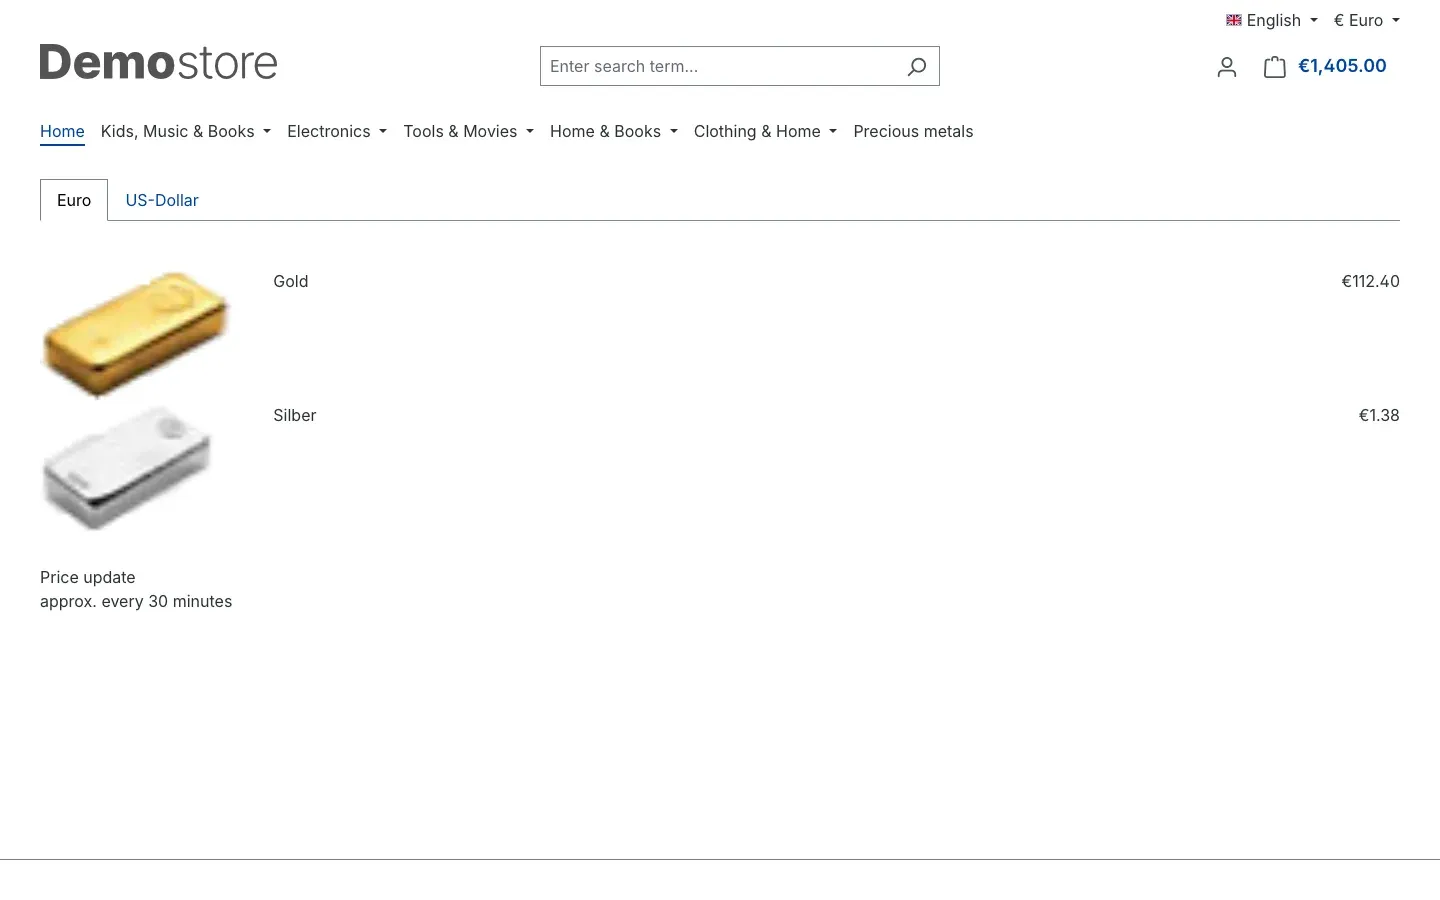Click 'approx. every 30 minutes' text

tap(136, 601)
